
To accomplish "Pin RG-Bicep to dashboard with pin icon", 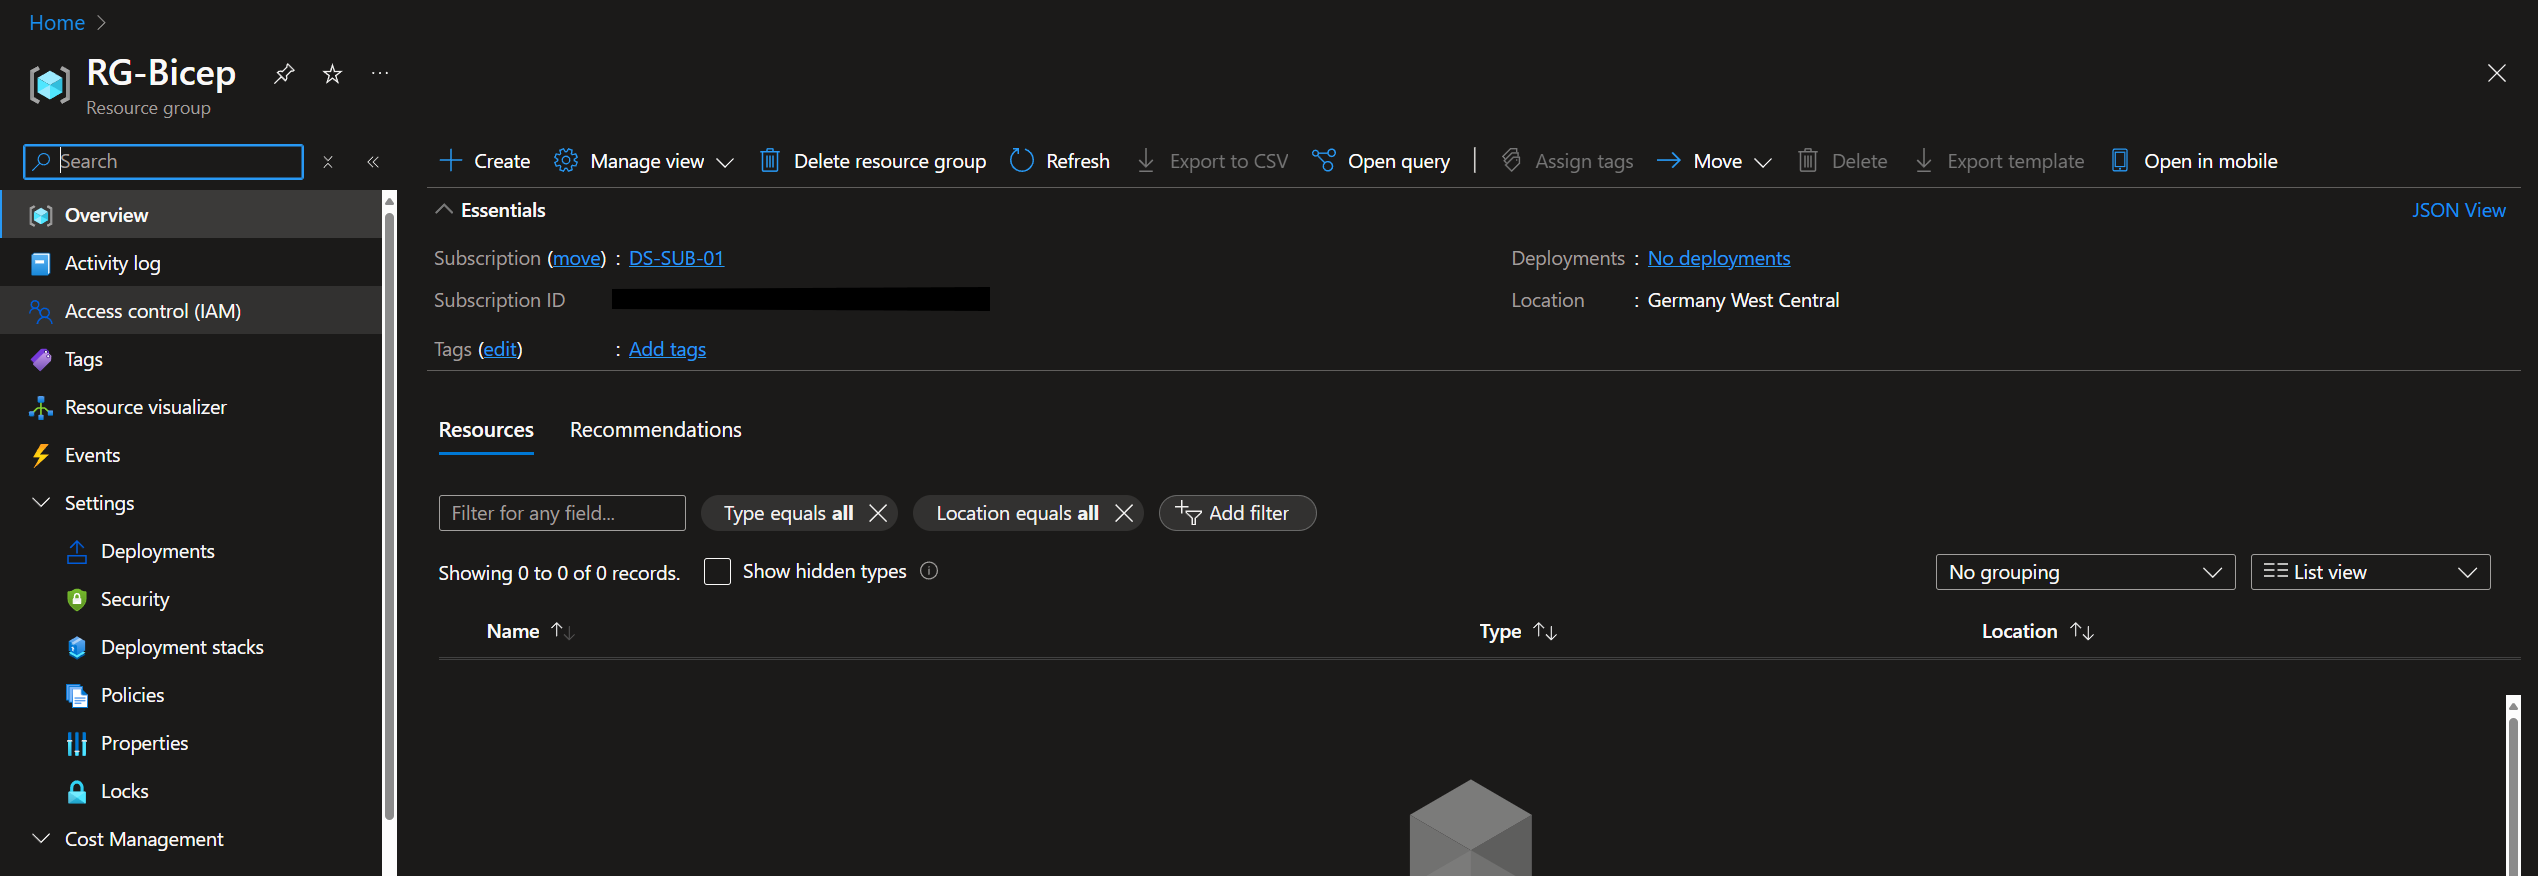I will [284, 74].
